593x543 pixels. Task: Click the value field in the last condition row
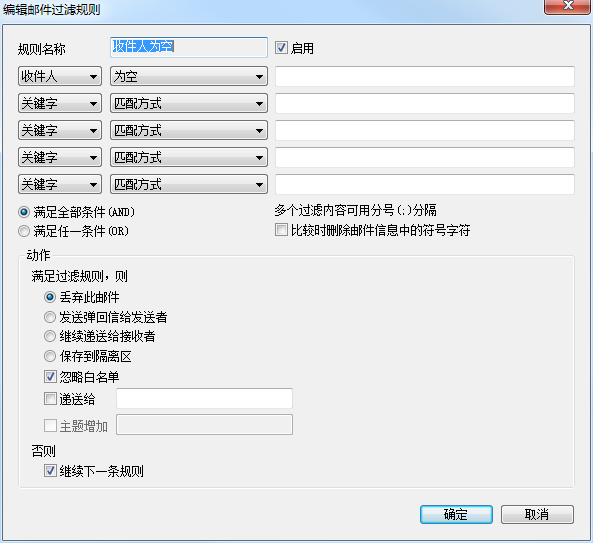pos(425,184)
